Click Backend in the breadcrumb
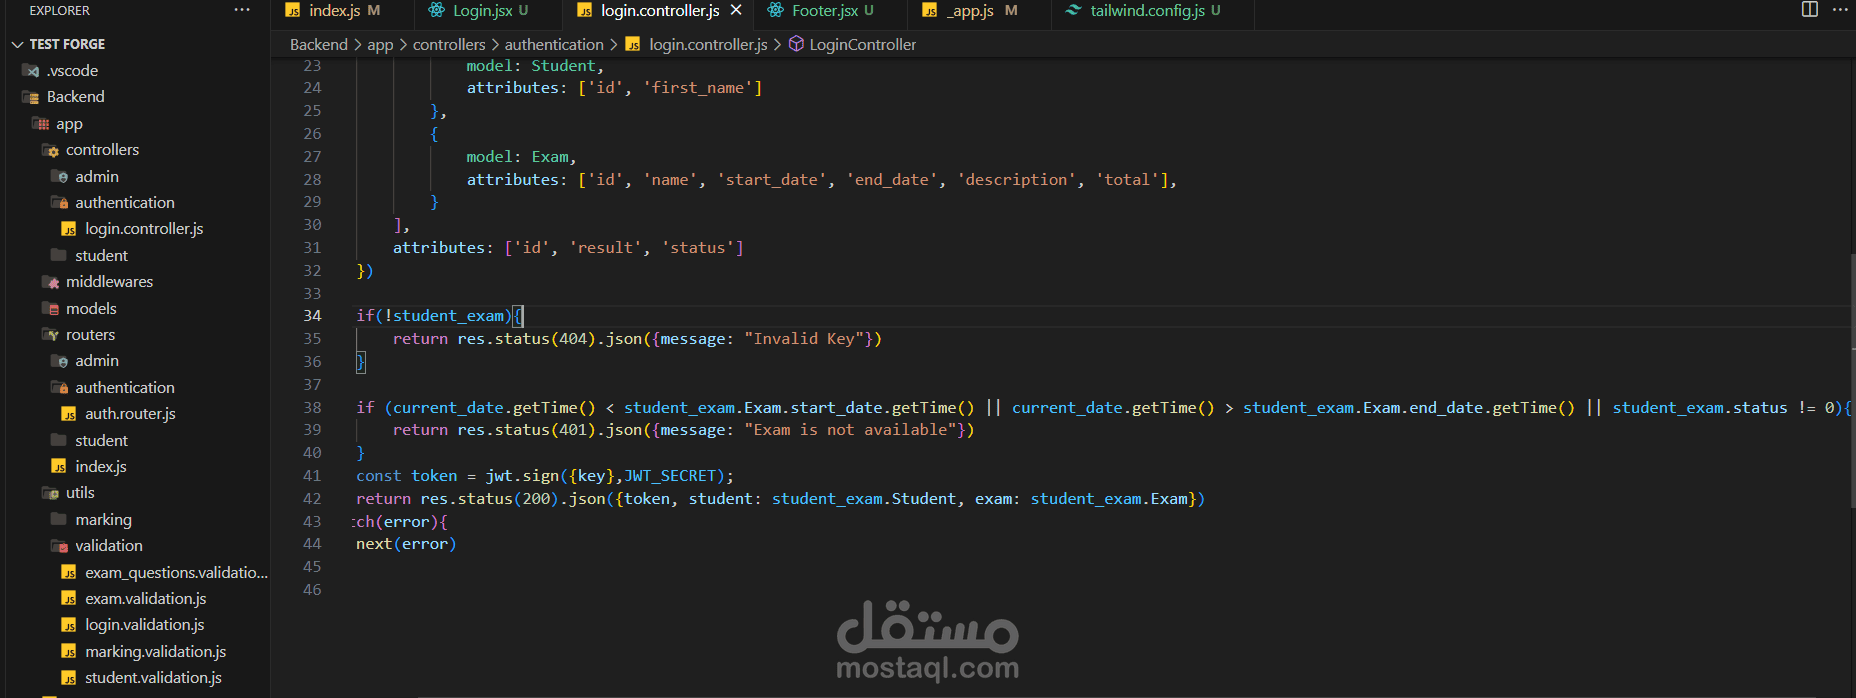 319,44
